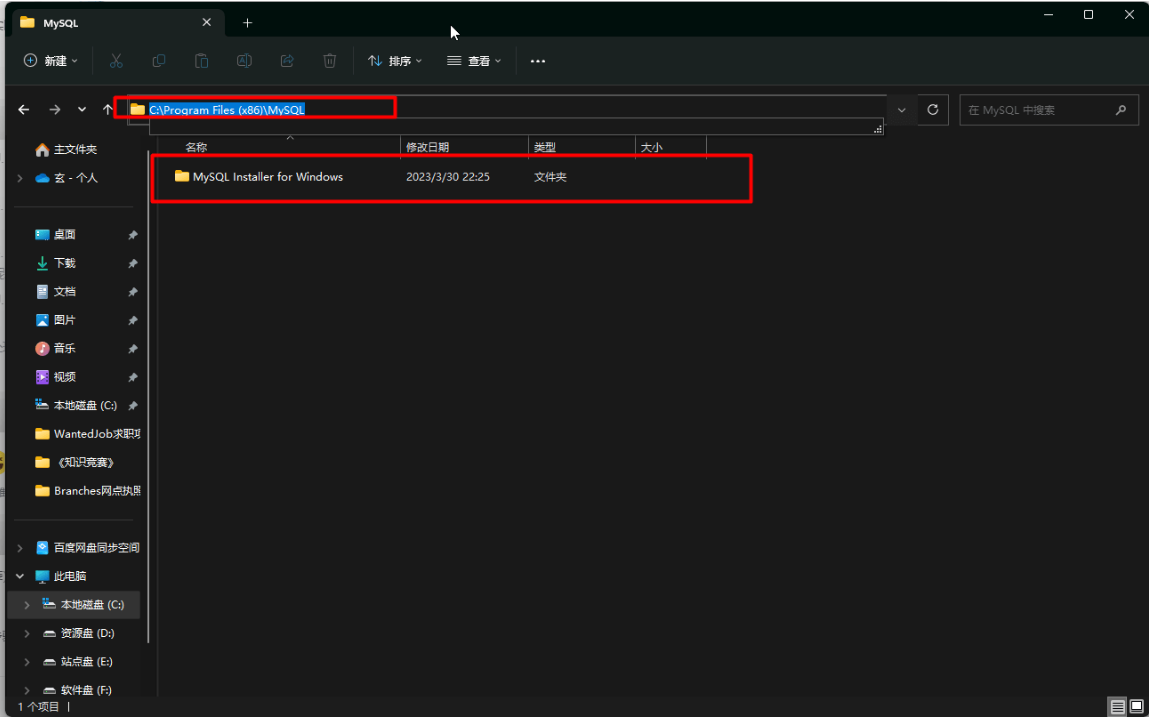The height and width of the screenshot is (717, 1149).
Task: Open 下载 in quick access
Action: (56, 263)
